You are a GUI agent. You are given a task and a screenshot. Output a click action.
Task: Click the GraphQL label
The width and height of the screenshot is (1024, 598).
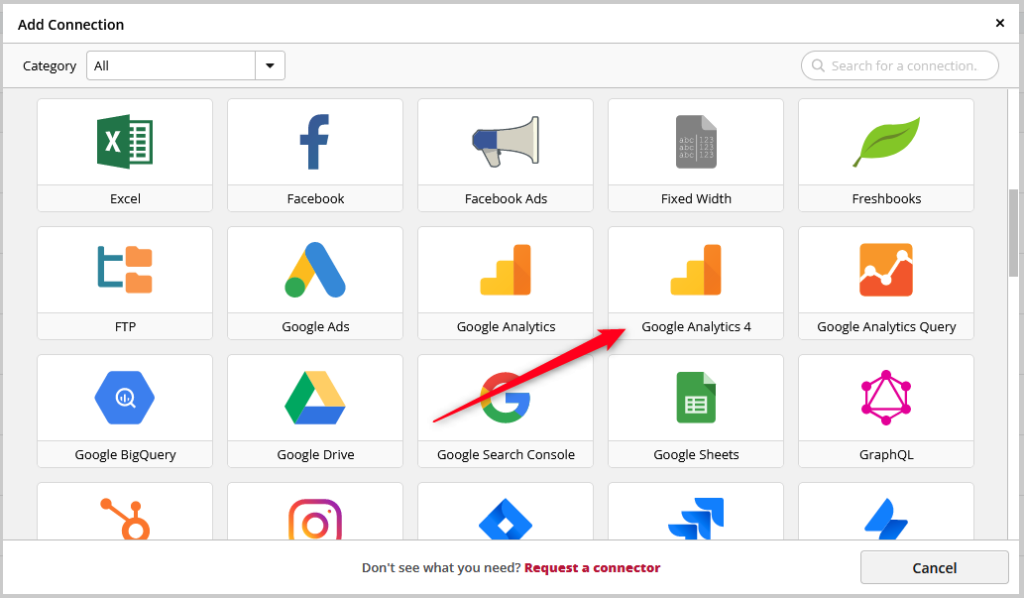pos(886,454)
